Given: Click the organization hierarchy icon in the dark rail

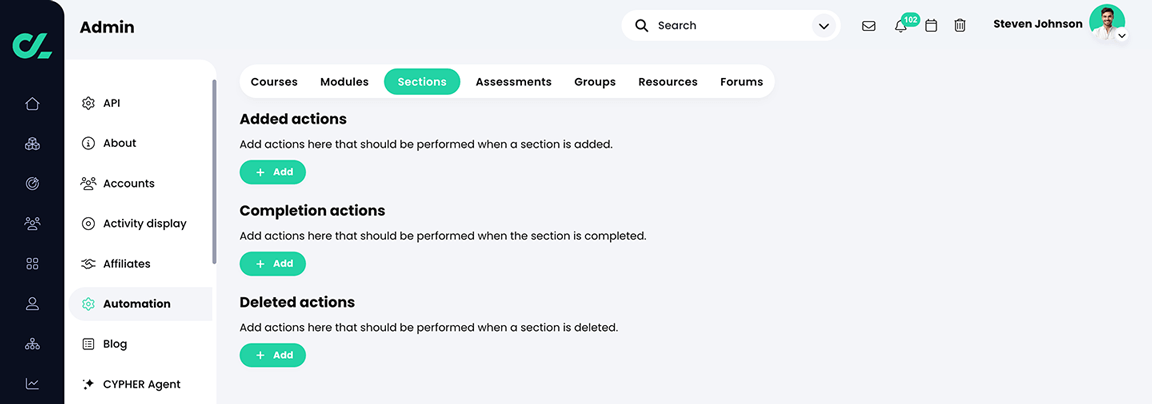Looking at the screenshot, I should (x=32, y=344).
